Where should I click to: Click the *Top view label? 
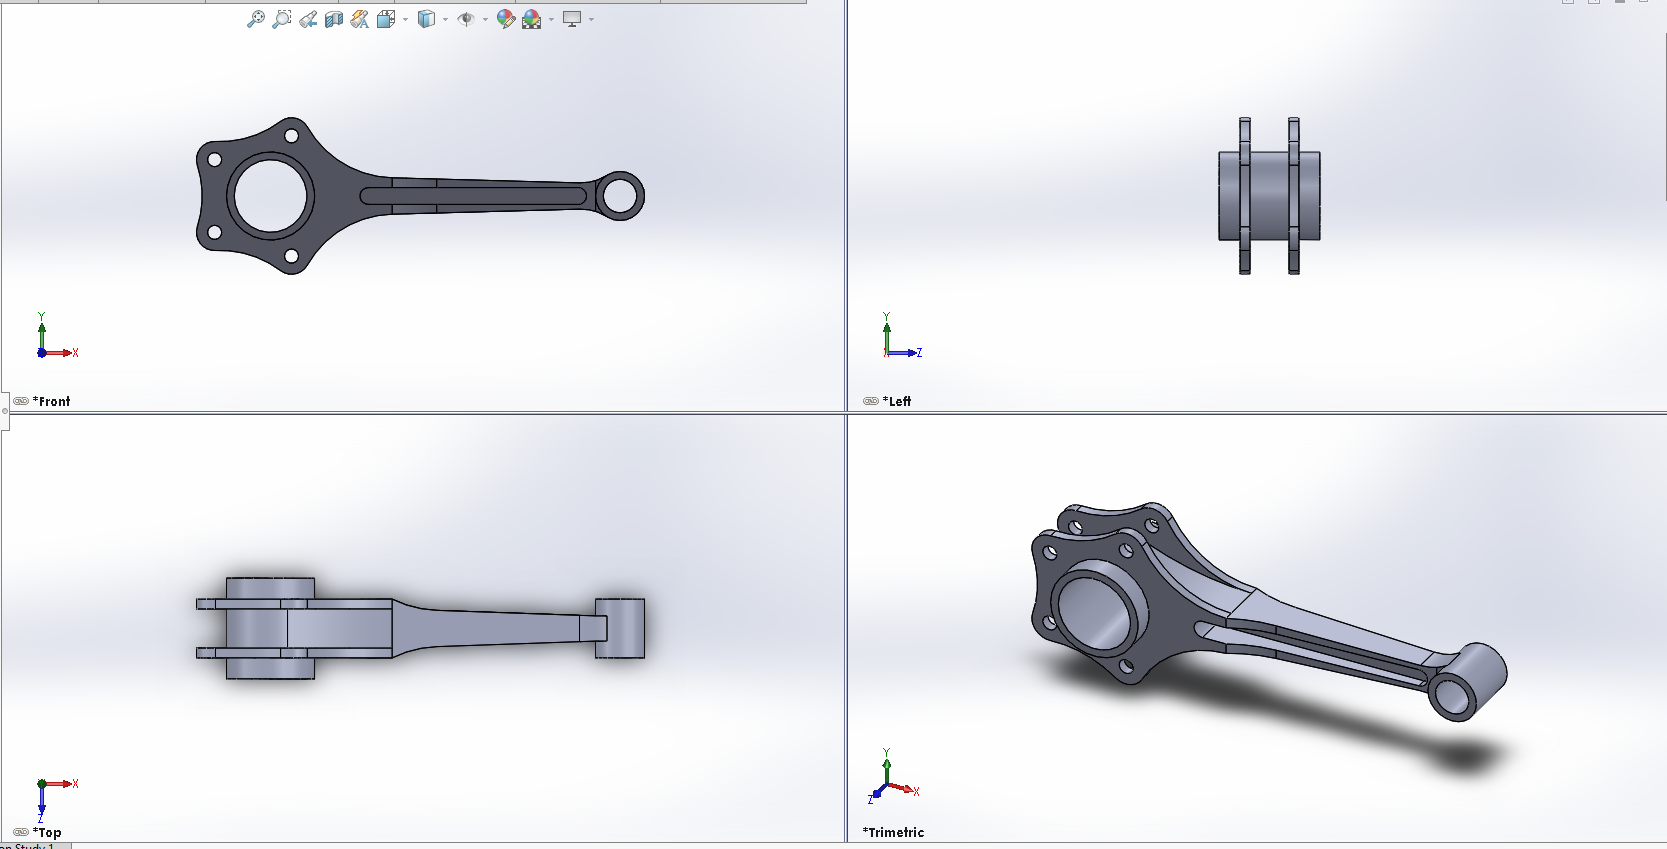47,832
